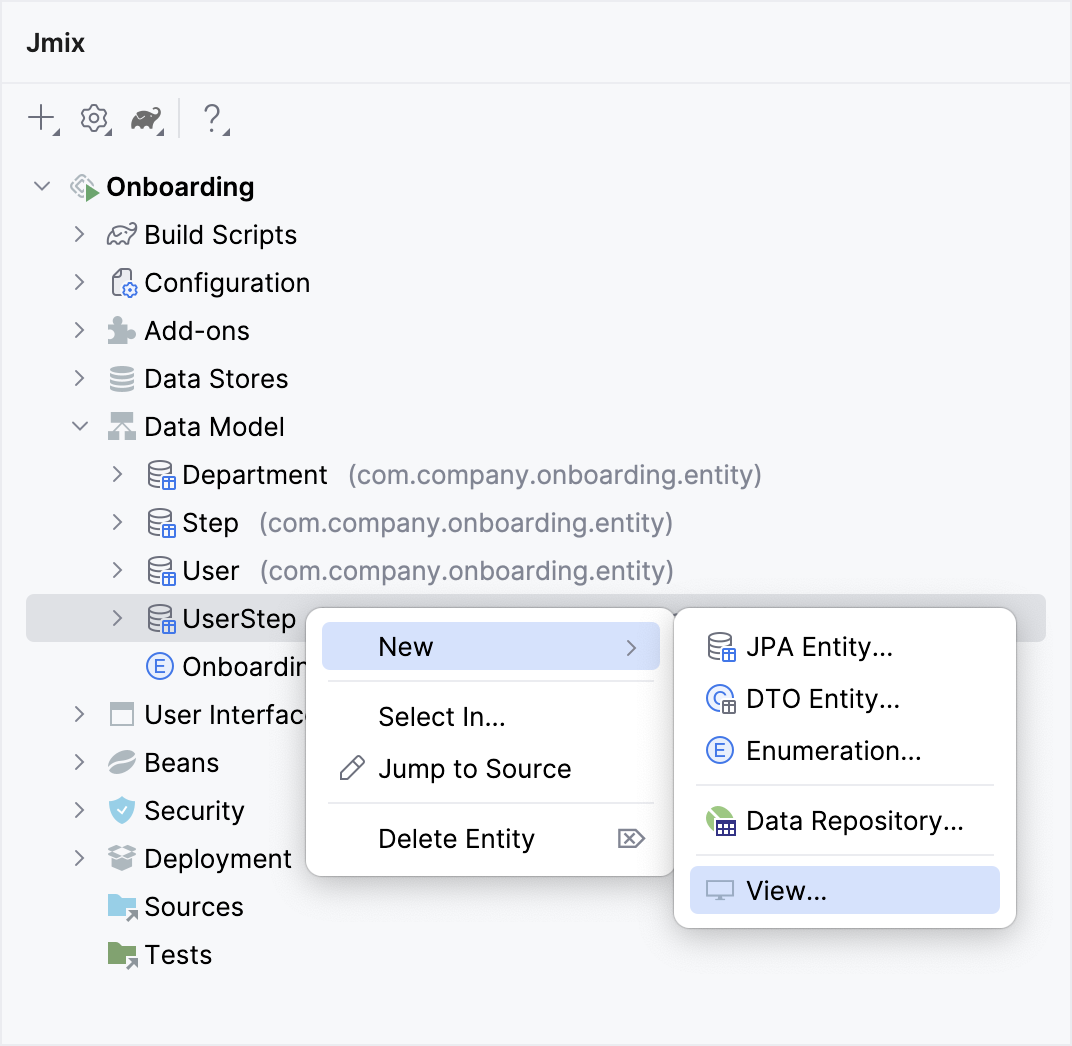The height and width of the screenshot is (1046, 1072).
Task: Collapse the Data Model tree node
Action: [80, 427]
